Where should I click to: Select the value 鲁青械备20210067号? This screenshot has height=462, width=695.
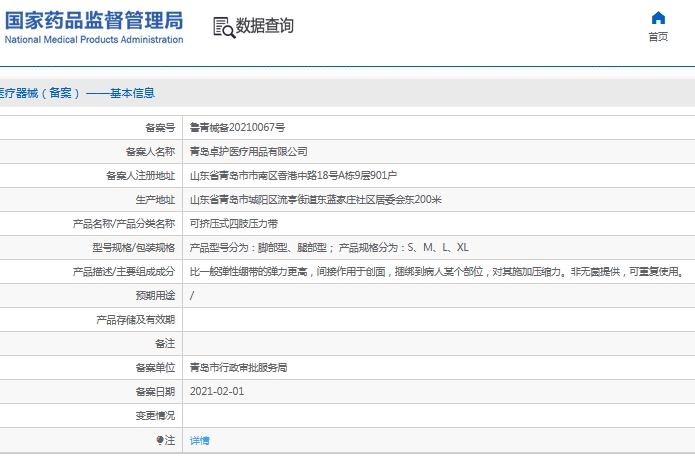click(x=237, y=128)
